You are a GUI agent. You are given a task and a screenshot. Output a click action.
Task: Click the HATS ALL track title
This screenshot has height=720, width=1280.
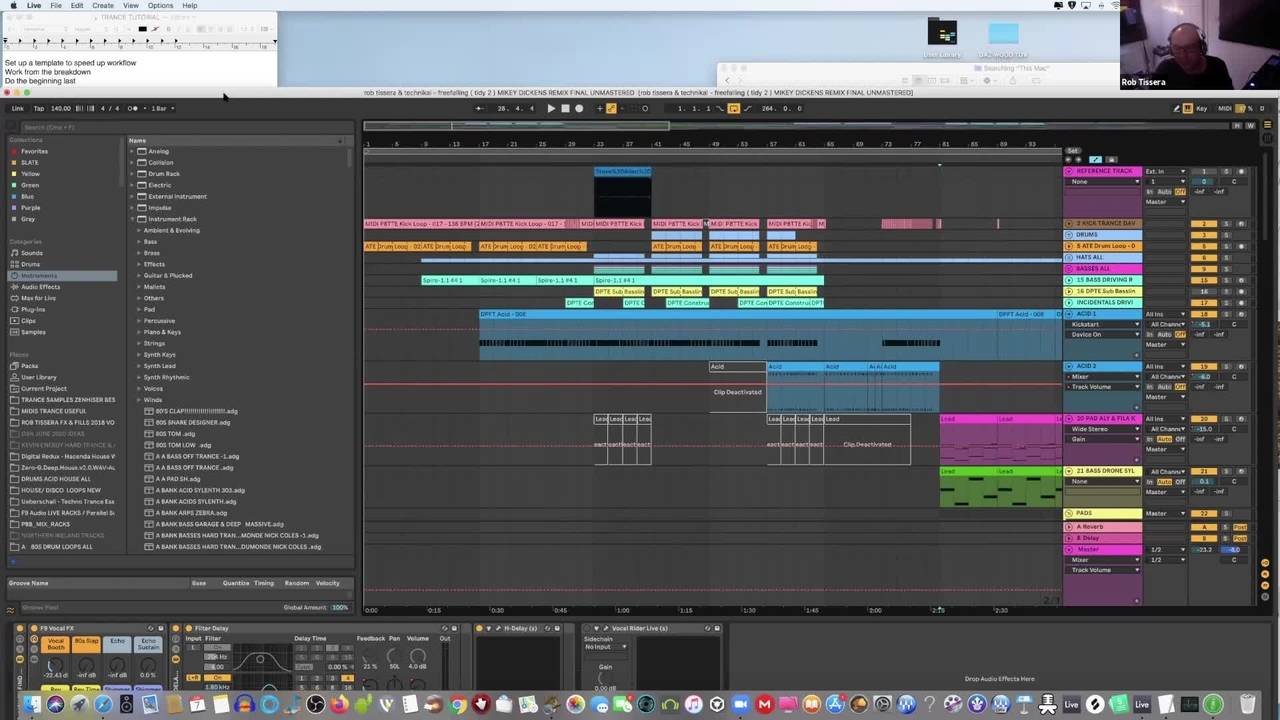point(1089,257)
